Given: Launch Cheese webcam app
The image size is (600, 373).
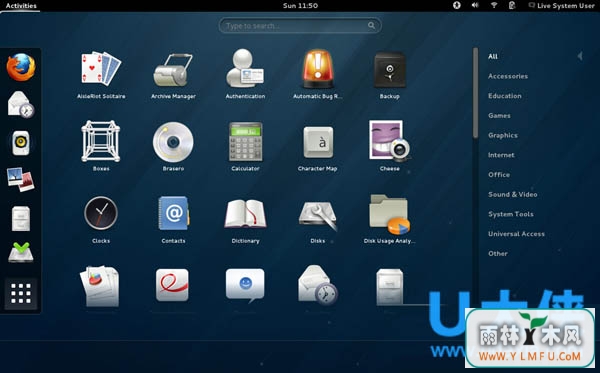Looking at the screenshot, I should pos(390,146).
